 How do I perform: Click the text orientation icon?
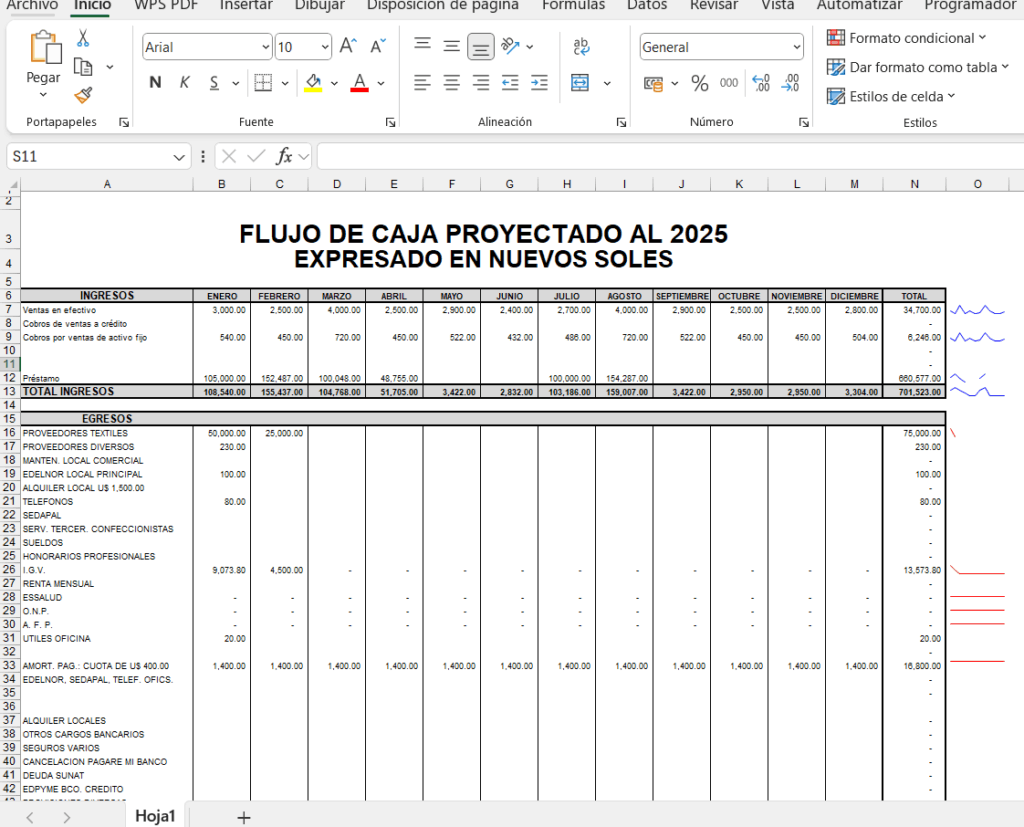(510, 46)
